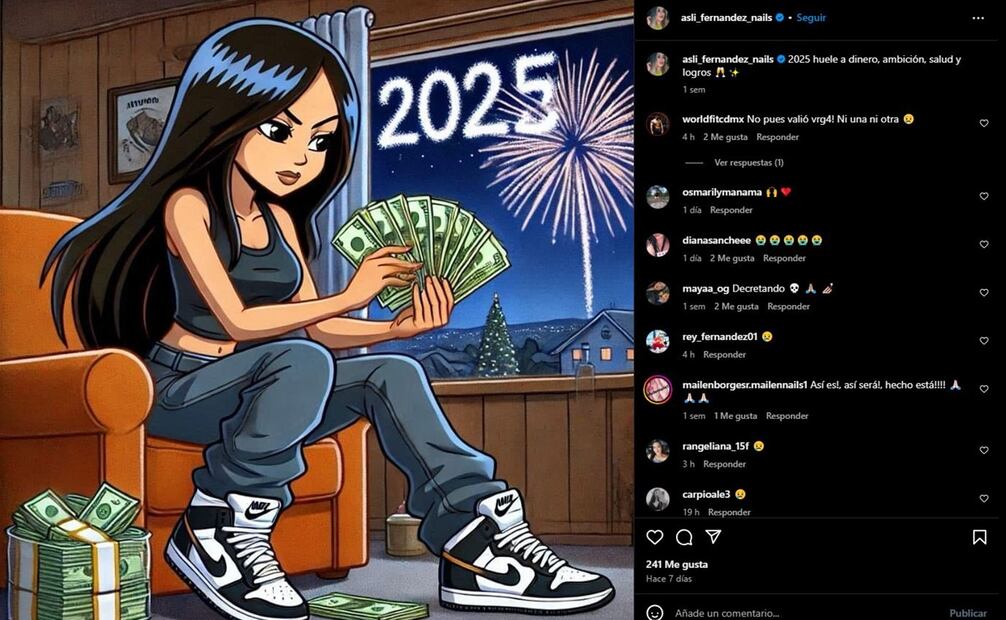Open comments via the speech bubble icon
Image resolution: width=1006 pixels, height=620 pixels.
[x=684, y=537]
